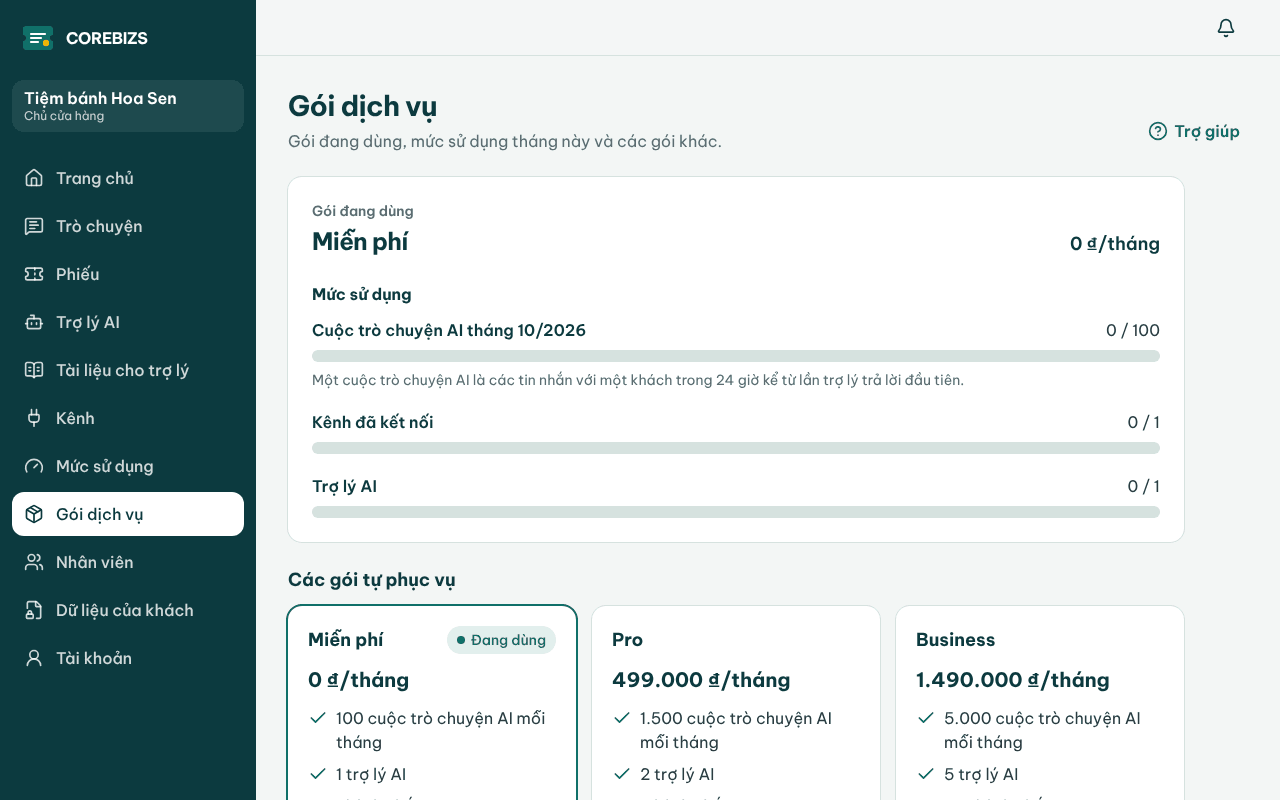Click the Phiếu ticket icon
1280x800 pixels.
coord(34,274)
